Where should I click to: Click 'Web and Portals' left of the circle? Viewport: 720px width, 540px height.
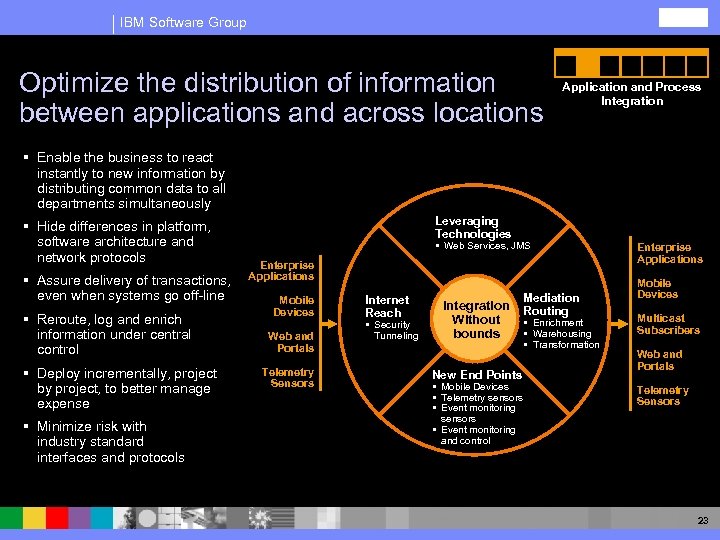[x=291, y=342]
